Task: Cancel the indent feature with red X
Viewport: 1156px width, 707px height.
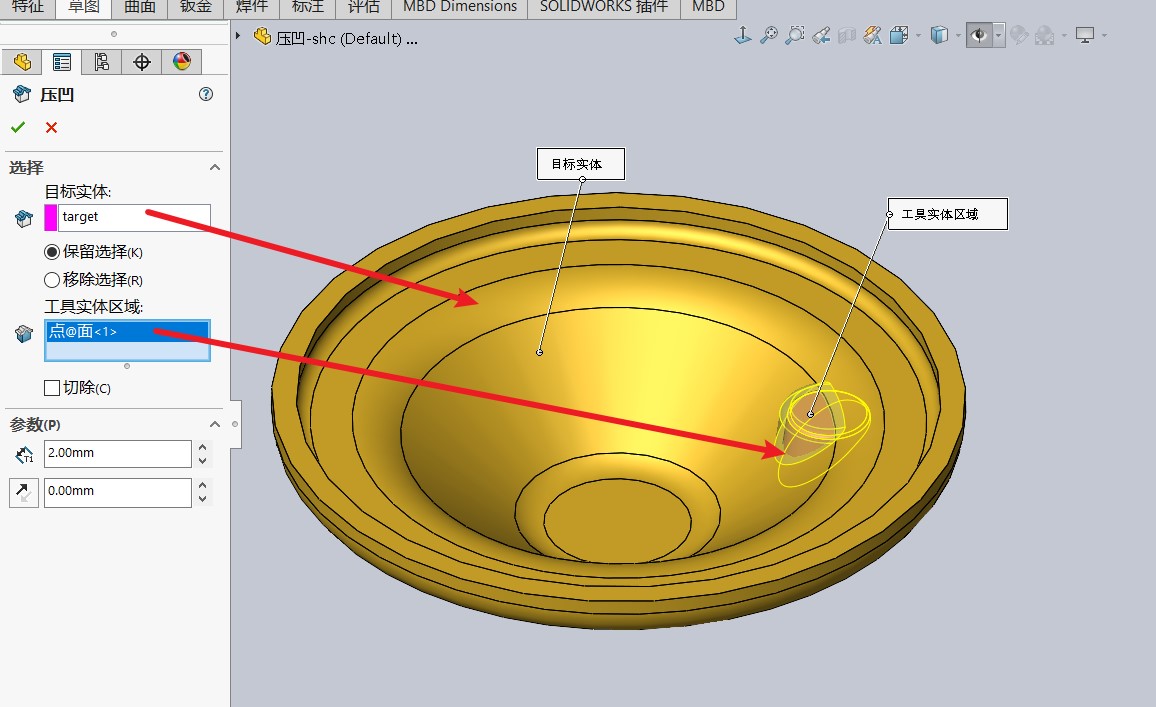Action: coord(51,127)
